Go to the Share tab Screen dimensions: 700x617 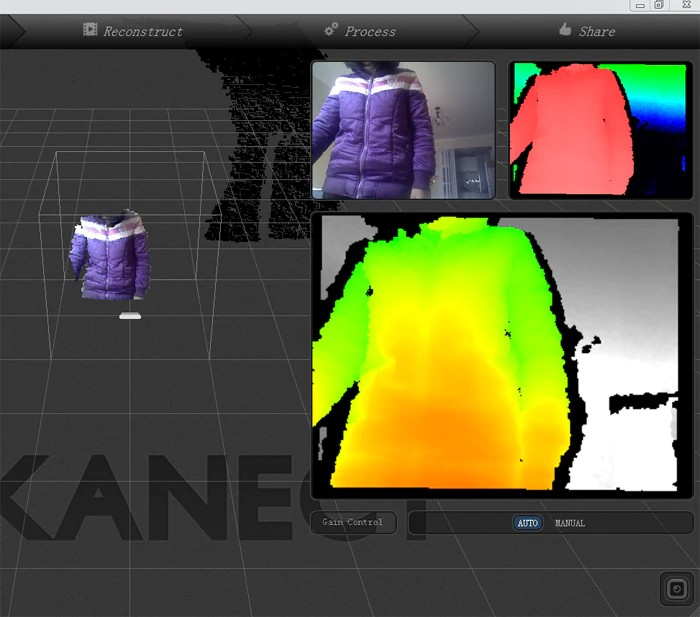(596, 31)
